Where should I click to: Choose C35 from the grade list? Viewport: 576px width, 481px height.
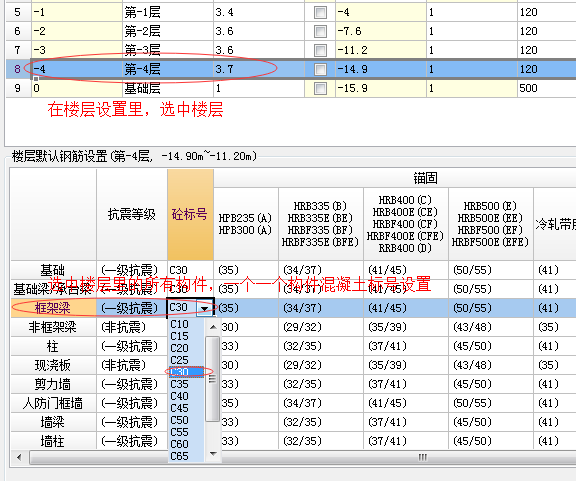(186, 384)
